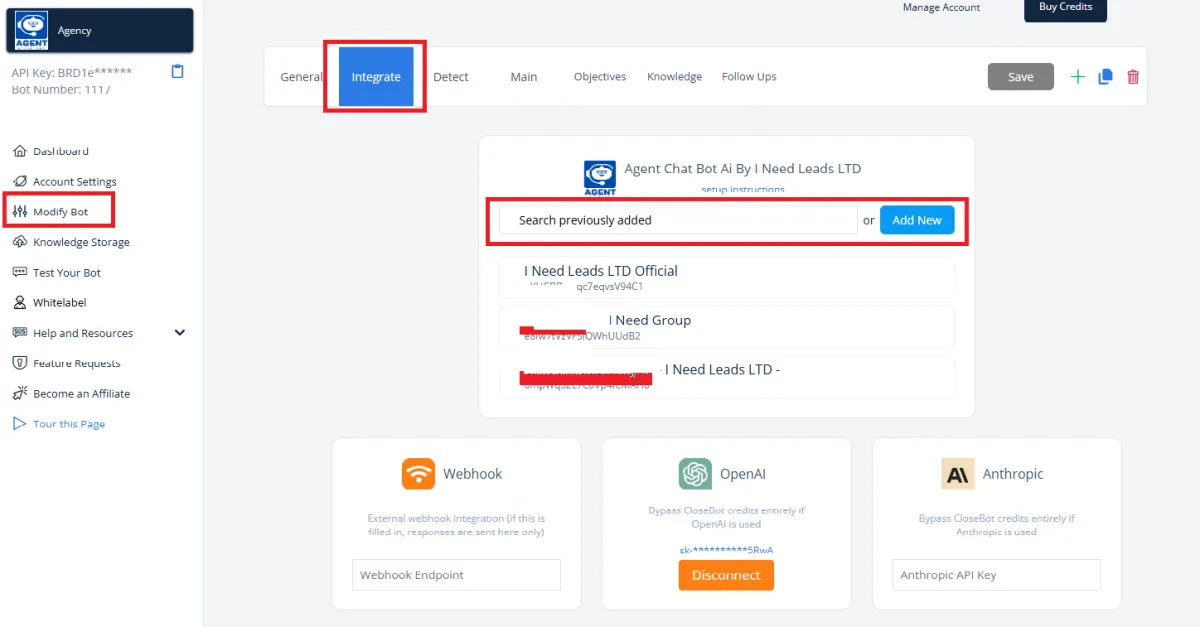Click the Agent Chat Bot logo in card
This screenshot has width=1200, height=627.
600,177
